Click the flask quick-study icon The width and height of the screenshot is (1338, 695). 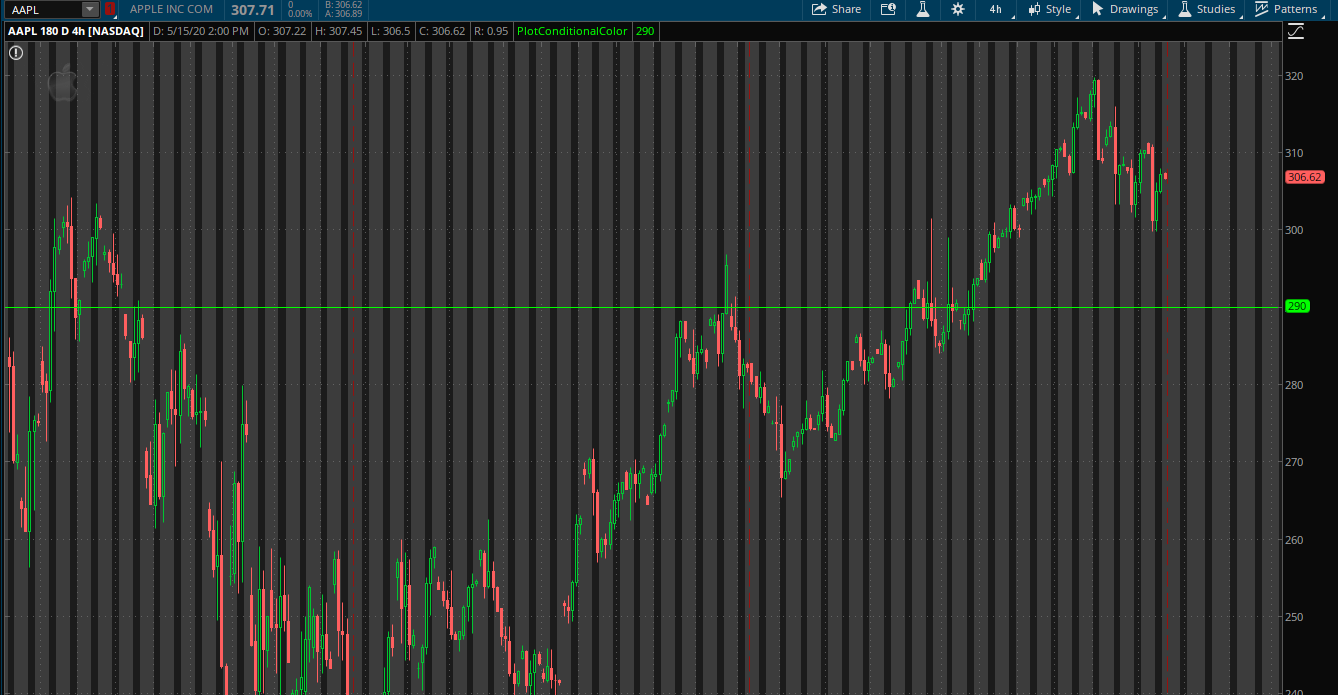point(923,9)
